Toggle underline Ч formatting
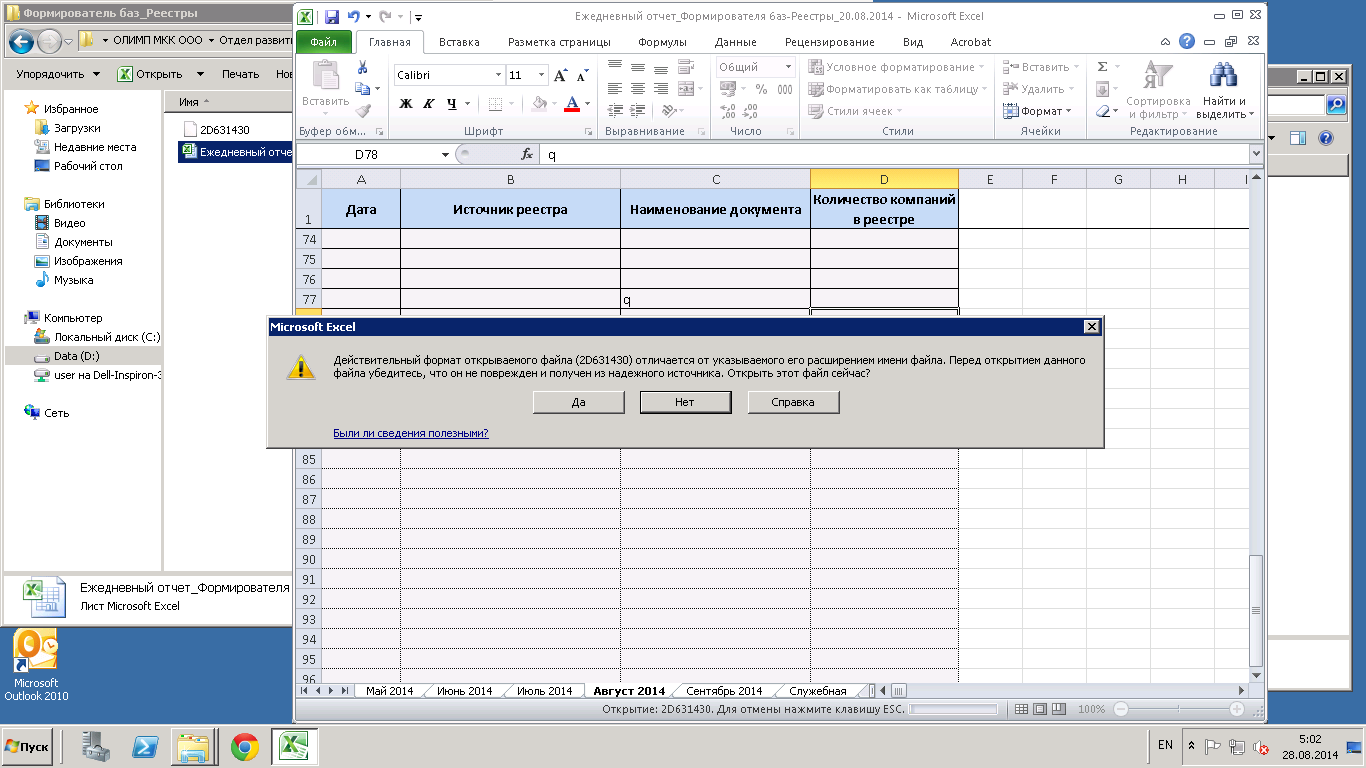Screen dimensions: 1366x768 pyautogui.click(x=452, y=103)
